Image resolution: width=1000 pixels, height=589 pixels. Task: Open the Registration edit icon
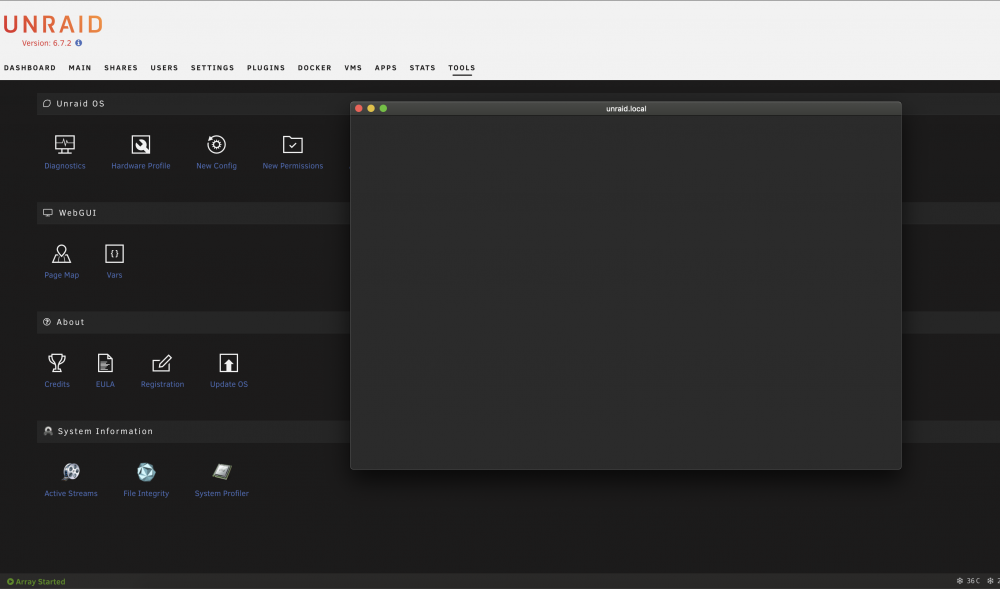click(x=162, y=363)
